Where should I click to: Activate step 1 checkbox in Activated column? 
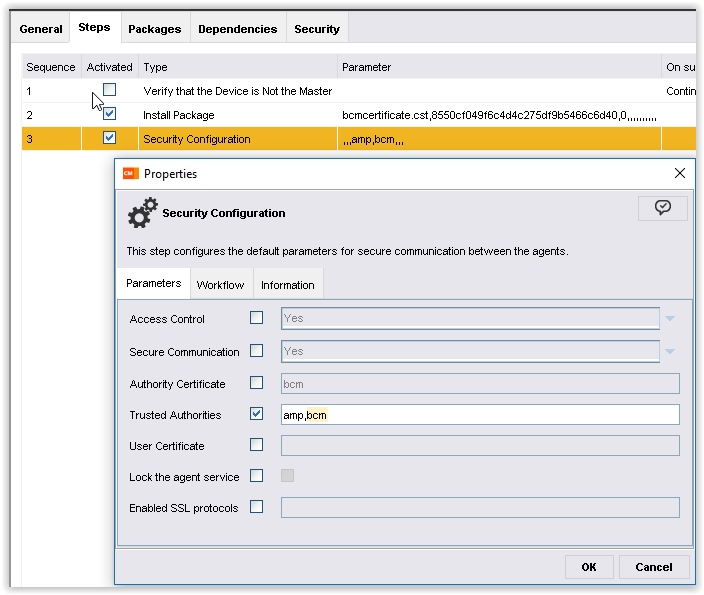tap(110, 90)
